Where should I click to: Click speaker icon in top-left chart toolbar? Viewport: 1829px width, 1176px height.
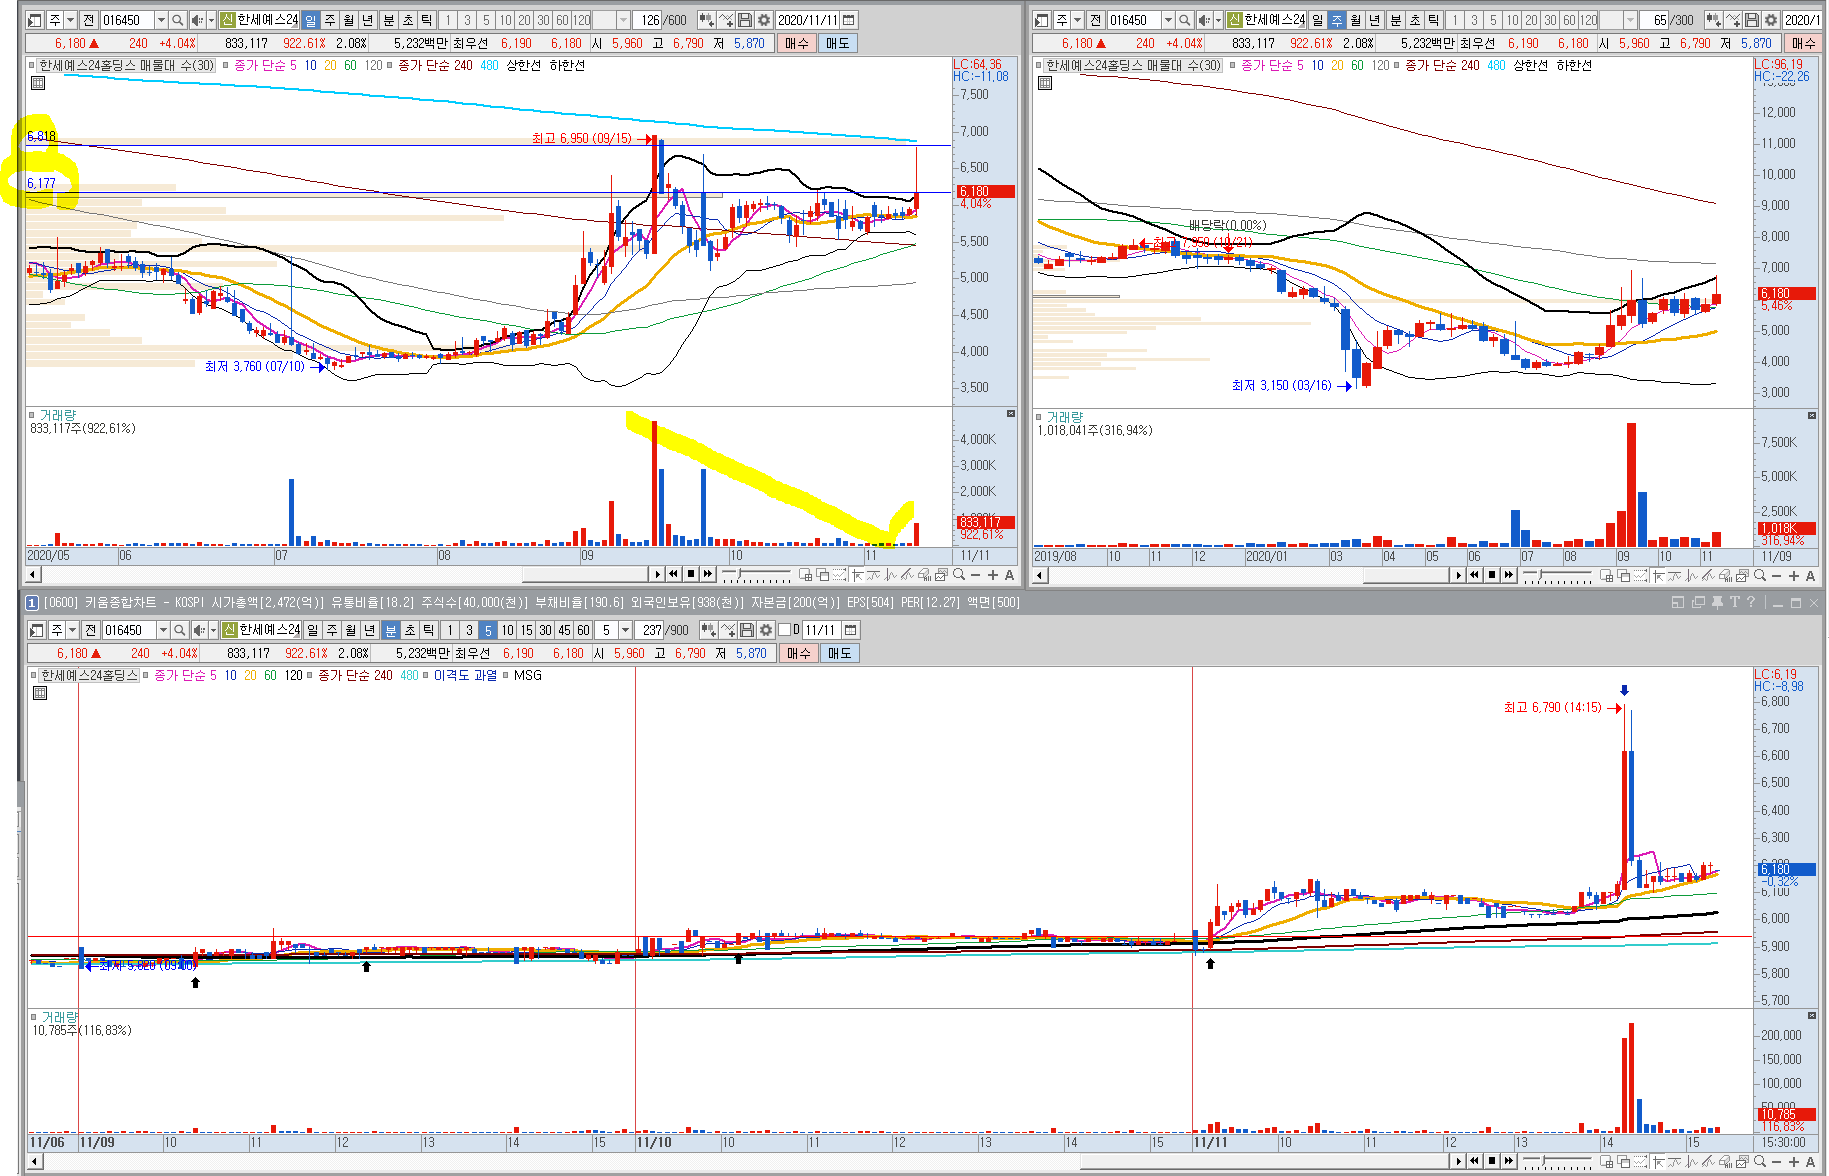(x=197, y=20)
